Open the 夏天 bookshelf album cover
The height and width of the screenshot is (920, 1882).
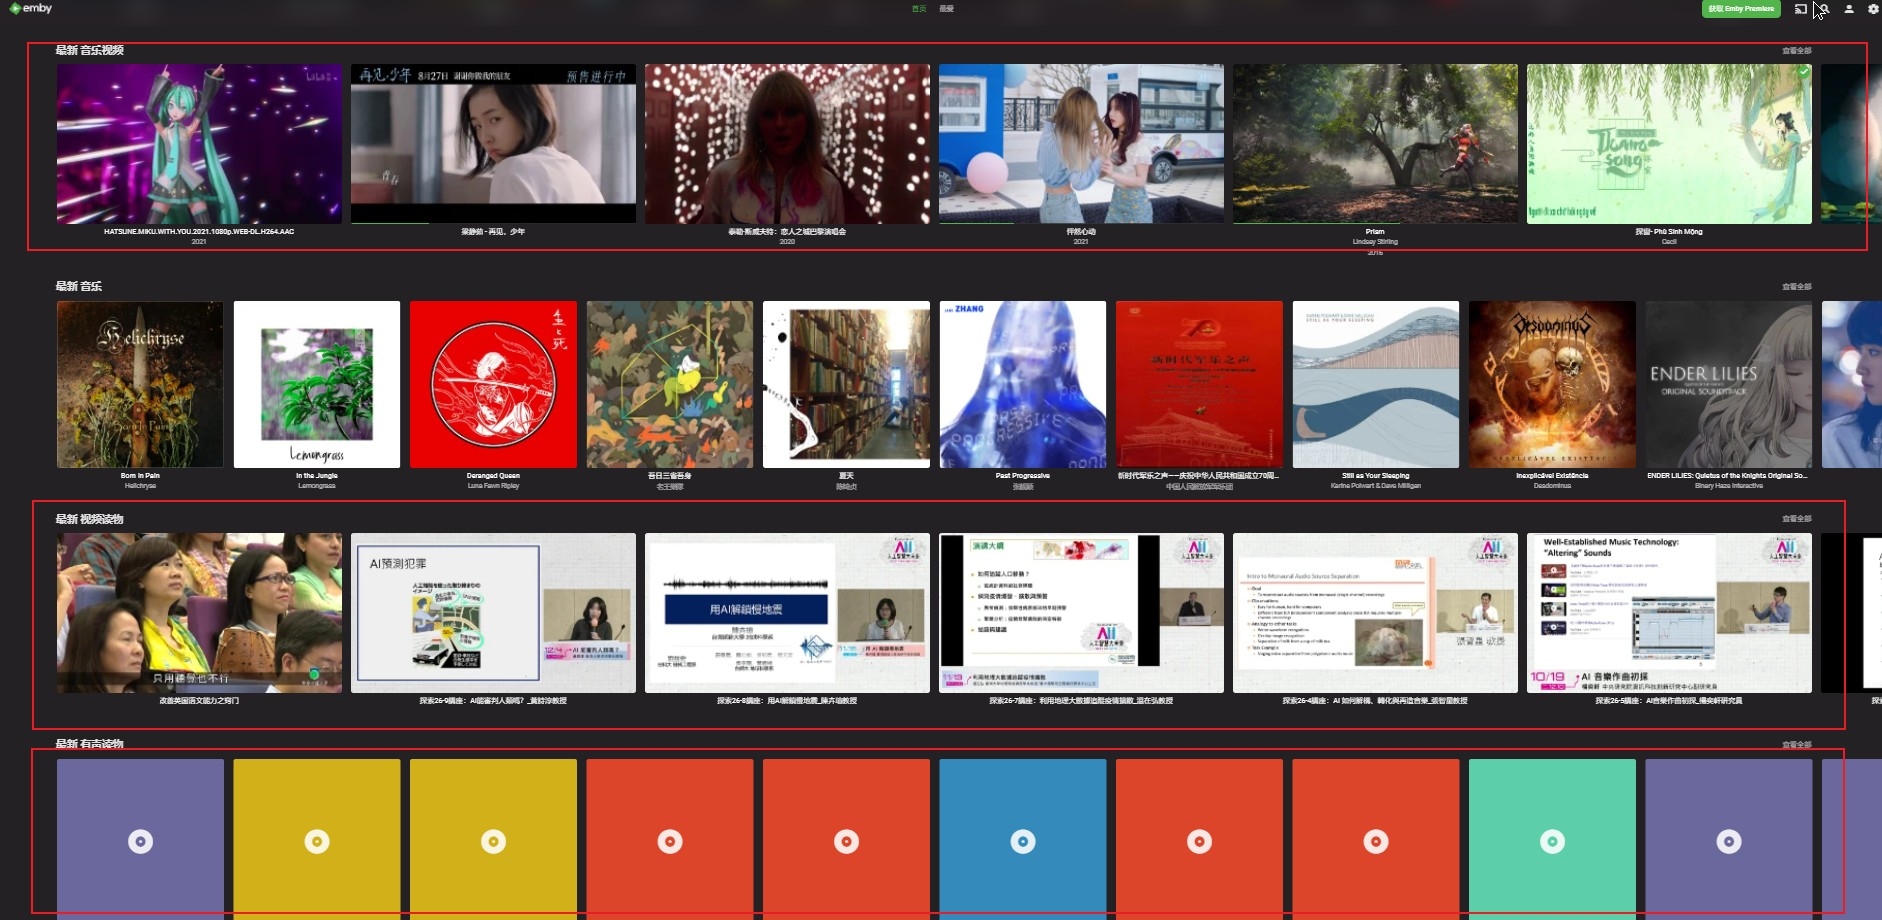pyautogui.click(x=846, y=384)
